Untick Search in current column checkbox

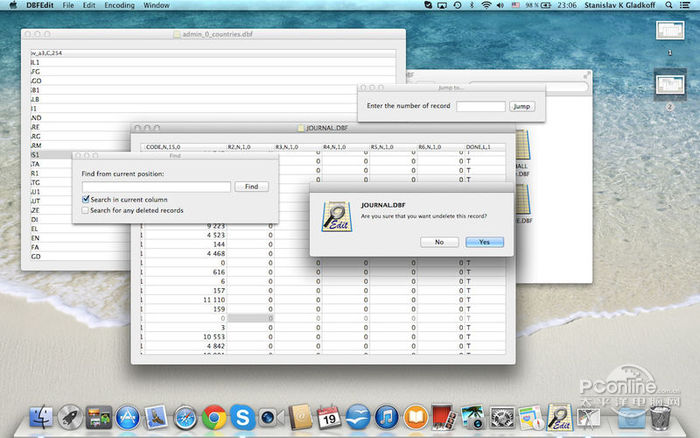pyautogui.click(x=86, y=199)
